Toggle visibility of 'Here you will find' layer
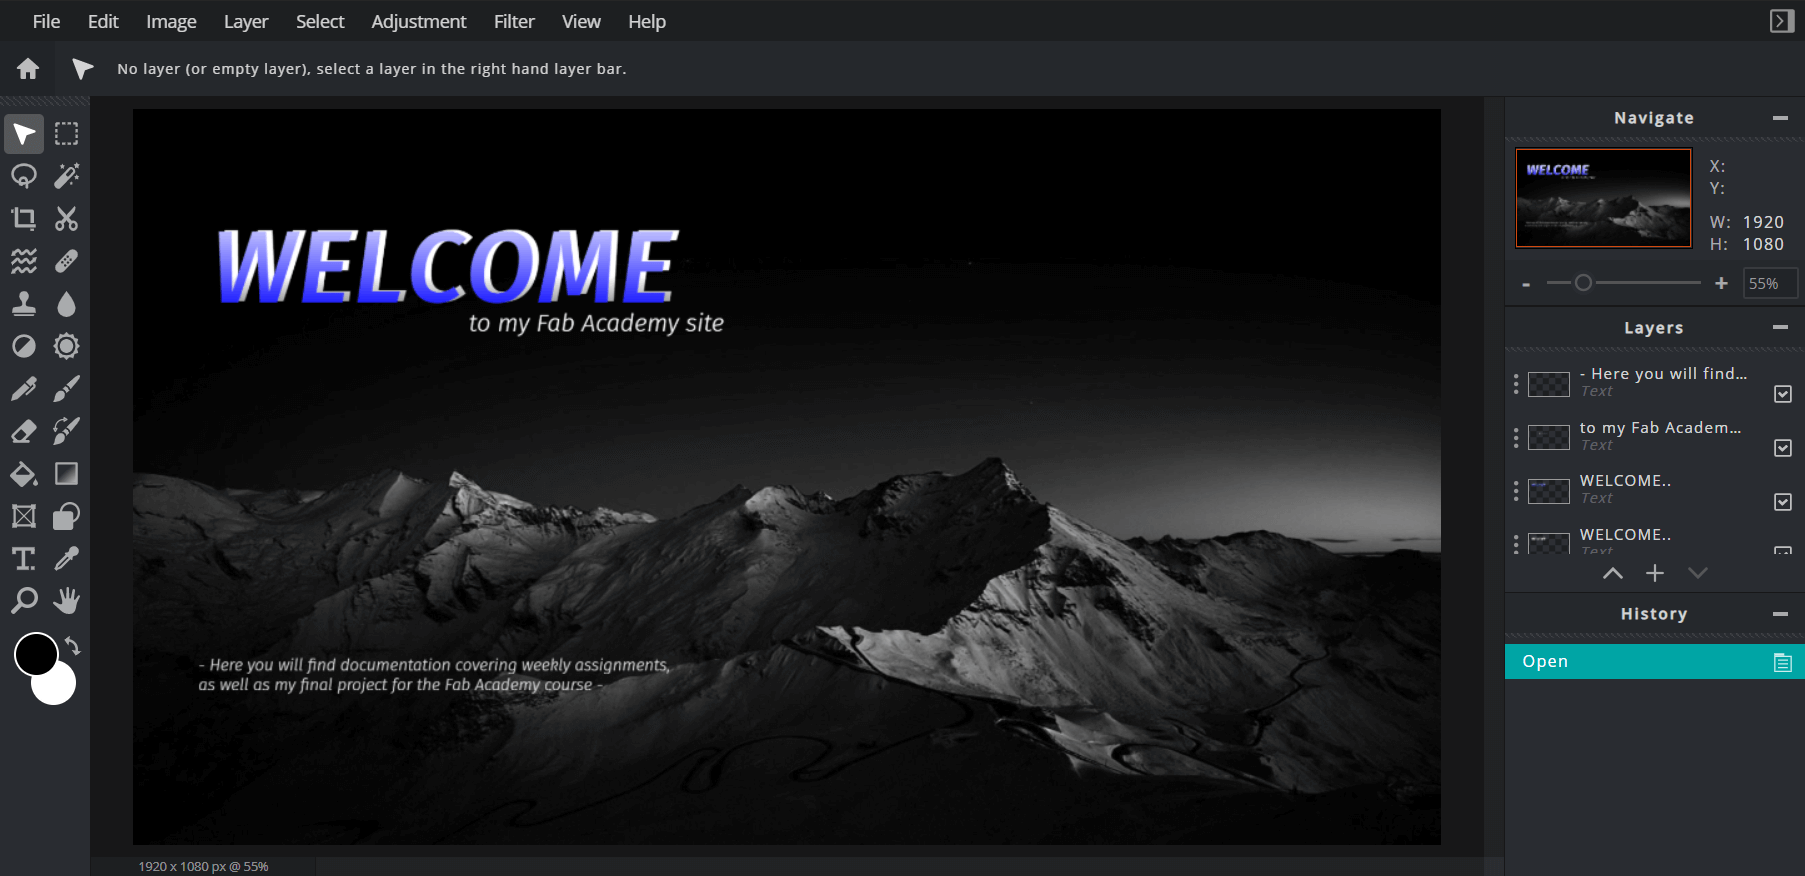Screen dimensions: 1805x876 click(1783, 394)
